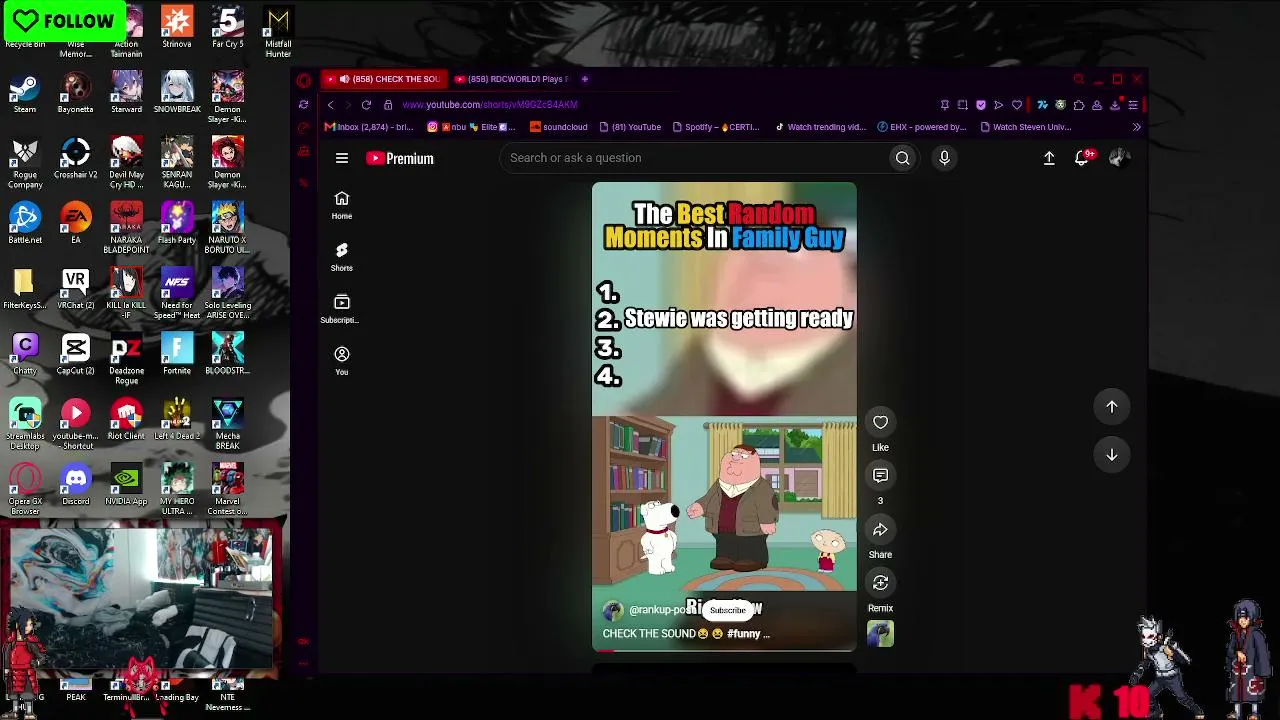
Task: Search with your voice microphone
Action: pyautogui.click(x=944, y=158)
